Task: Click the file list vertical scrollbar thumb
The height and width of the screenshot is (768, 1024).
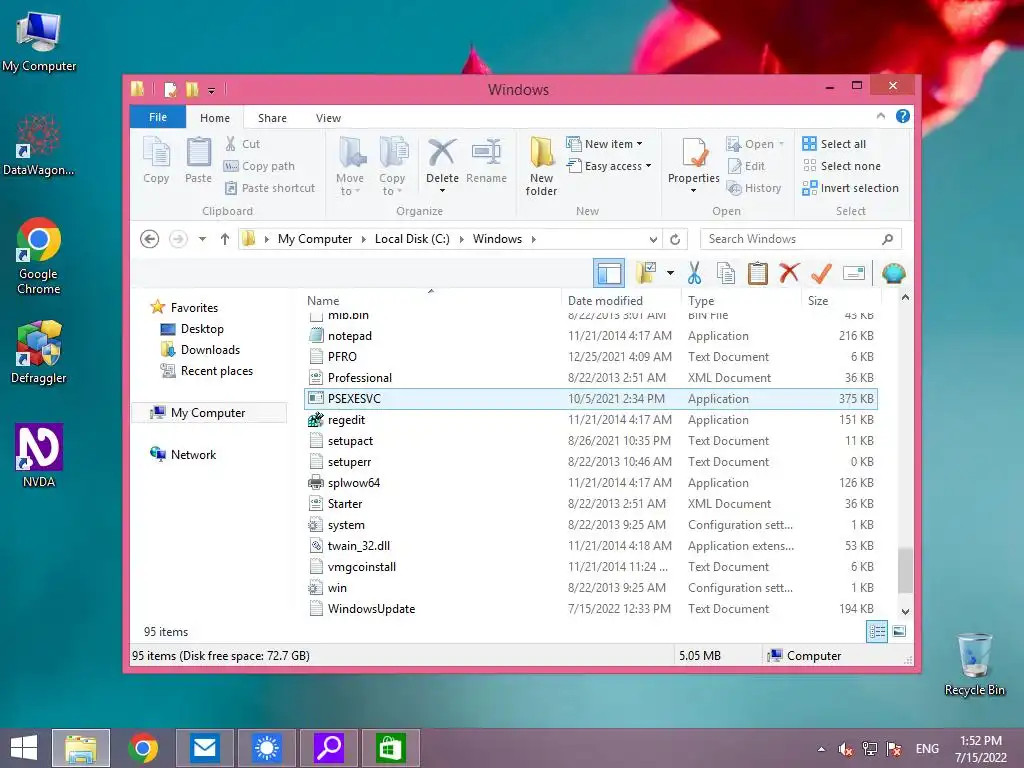Action: coord(905,569)
